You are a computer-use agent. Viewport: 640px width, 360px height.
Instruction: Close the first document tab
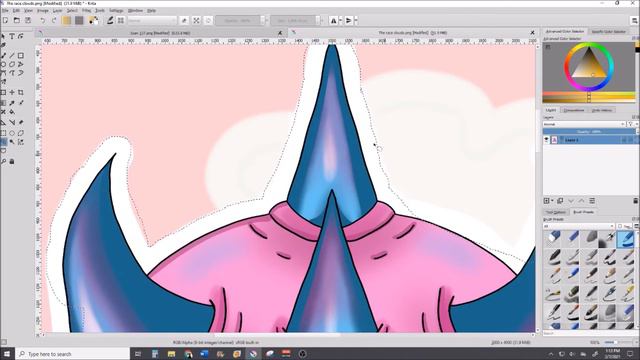(280, 33)
